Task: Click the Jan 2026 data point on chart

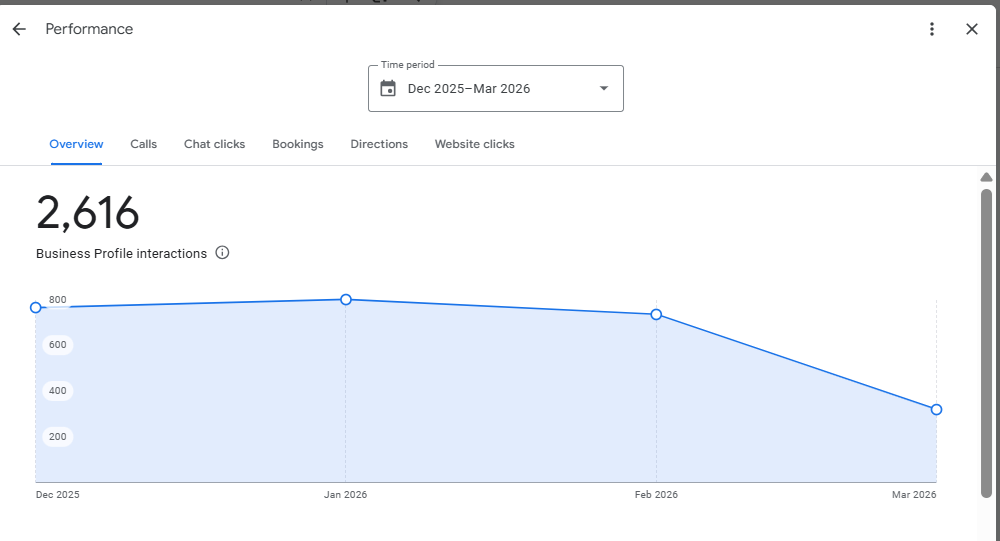Action: 346,299
